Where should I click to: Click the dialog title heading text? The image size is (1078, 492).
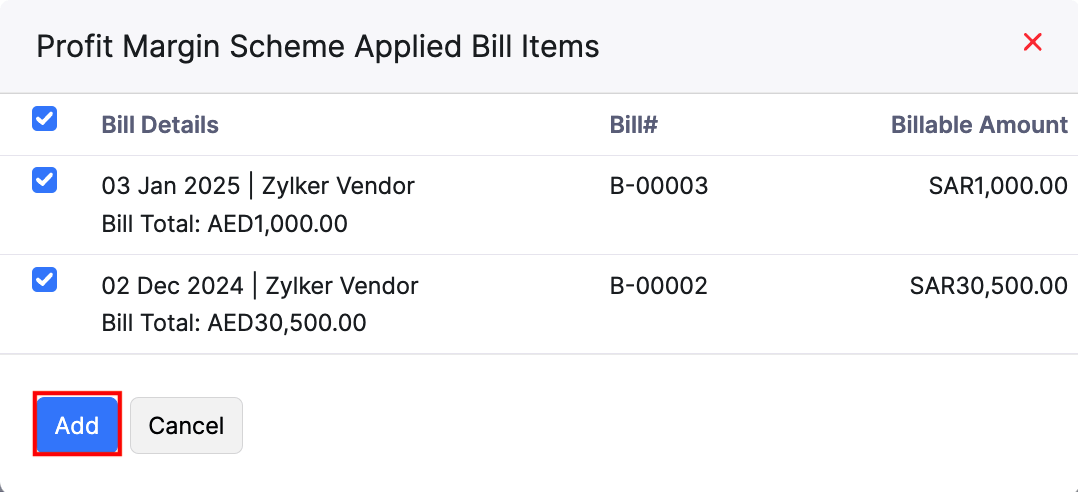pos(318,46)
